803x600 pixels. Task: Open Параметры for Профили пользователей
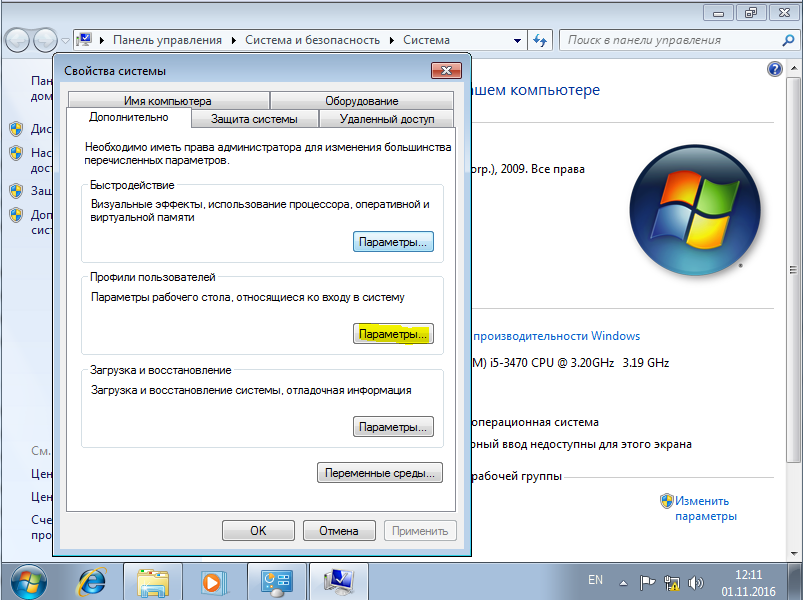coord(393,333)
